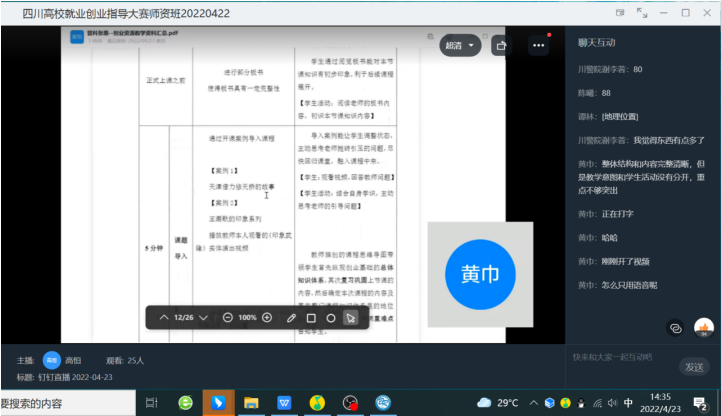This screenshot has height=416, width=721.
Task: Click the share stream icon
Action: [501, 45]
